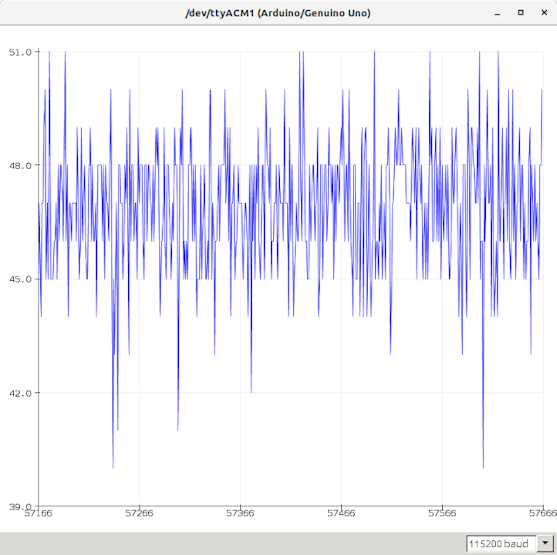Click the 57466 x-axis tick label

coord(341,513)
